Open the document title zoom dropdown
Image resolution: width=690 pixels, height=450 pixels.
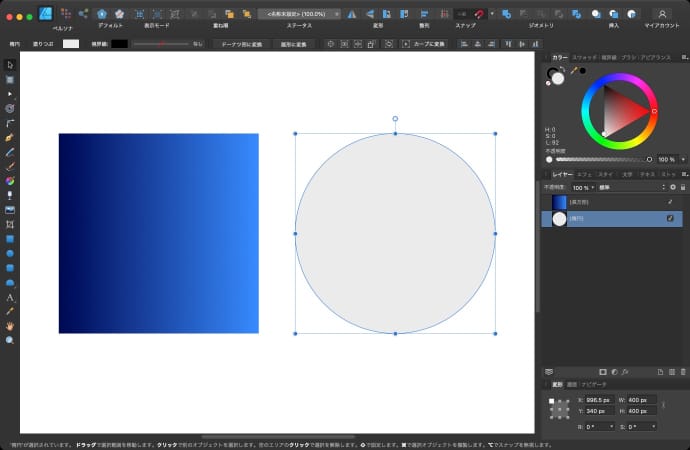[x=298, y=14]
